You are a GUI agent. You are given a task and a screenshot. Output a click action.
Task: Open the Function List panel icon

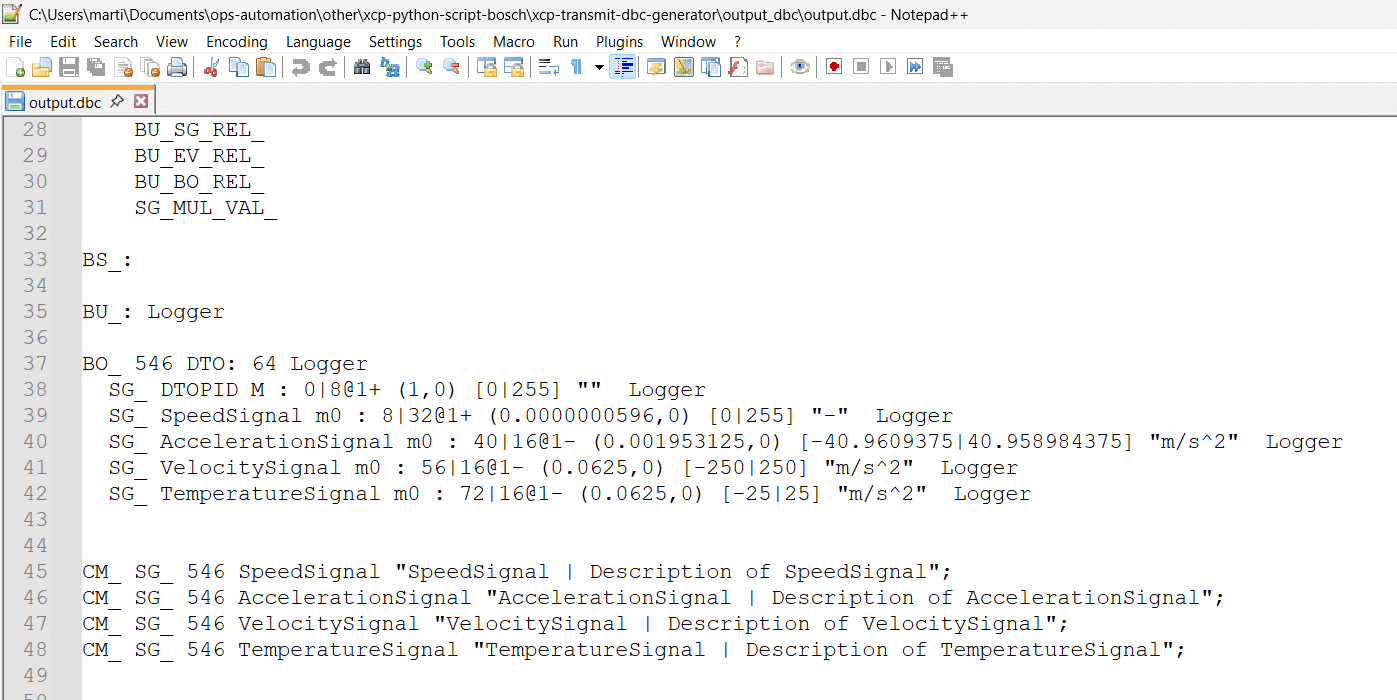pos(738,67)
